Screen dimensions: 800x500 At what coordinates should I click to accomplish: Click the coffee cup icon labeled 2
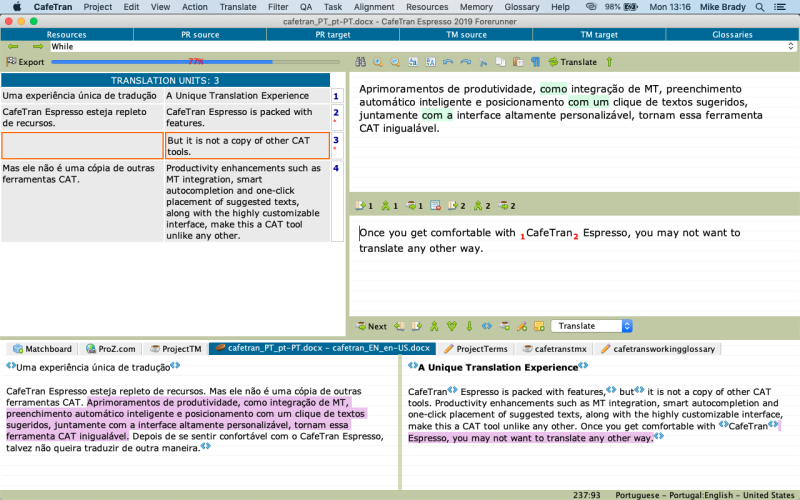pyautogui.click(x=507, y=206)
